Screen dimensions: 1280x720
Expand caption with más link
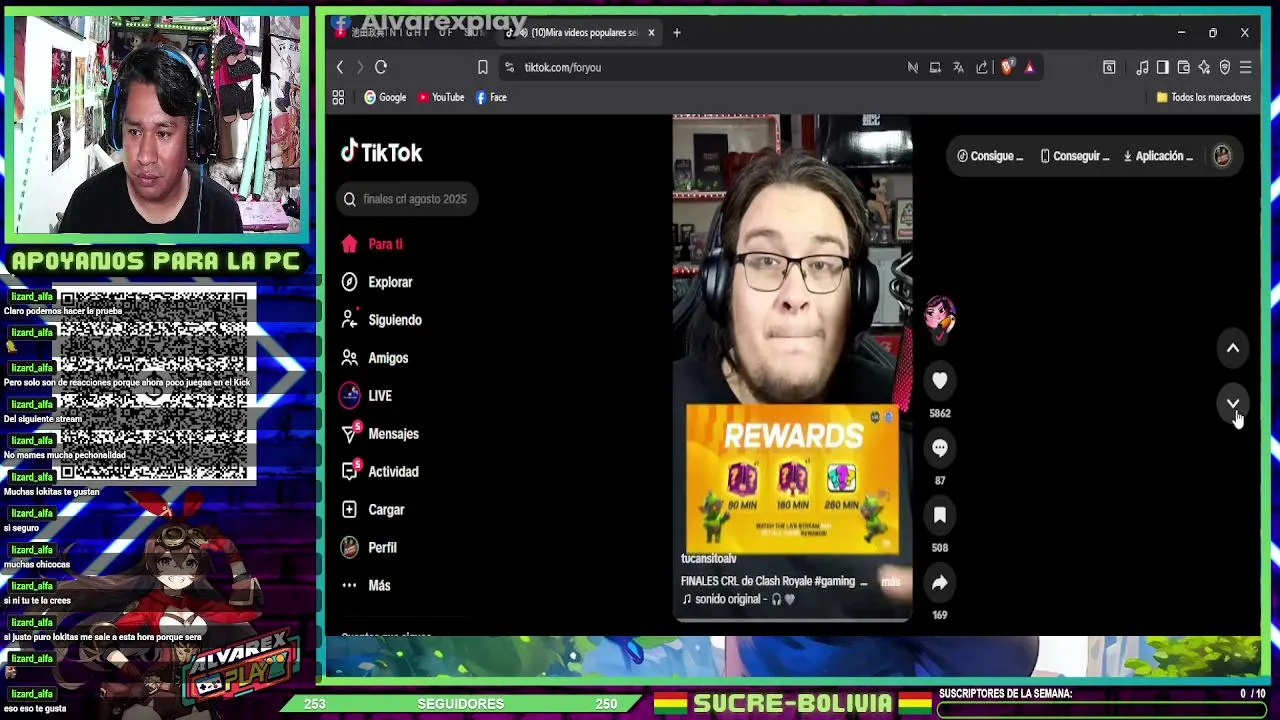tap(890, 581)
